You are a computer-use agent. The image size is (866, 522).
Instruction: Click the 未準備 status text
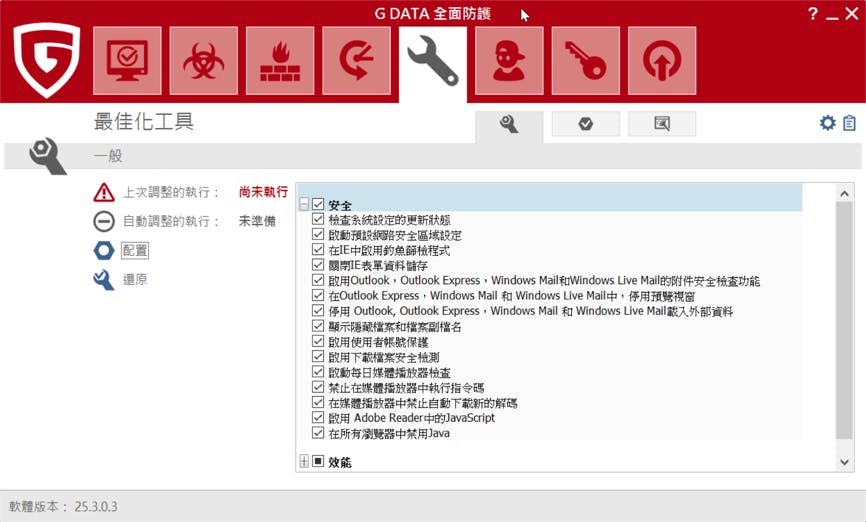(257, 222)
